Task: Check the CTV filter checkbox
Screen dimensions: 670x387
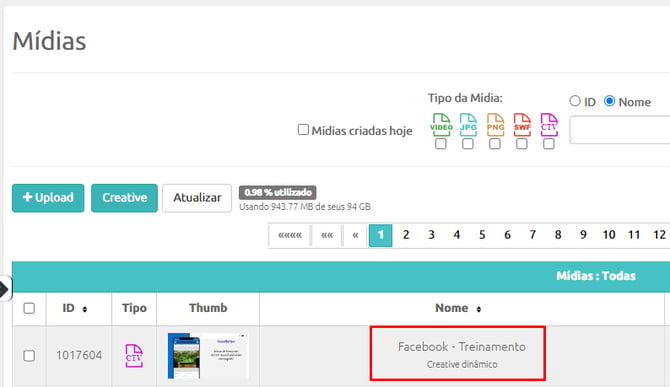Action: 549,144
